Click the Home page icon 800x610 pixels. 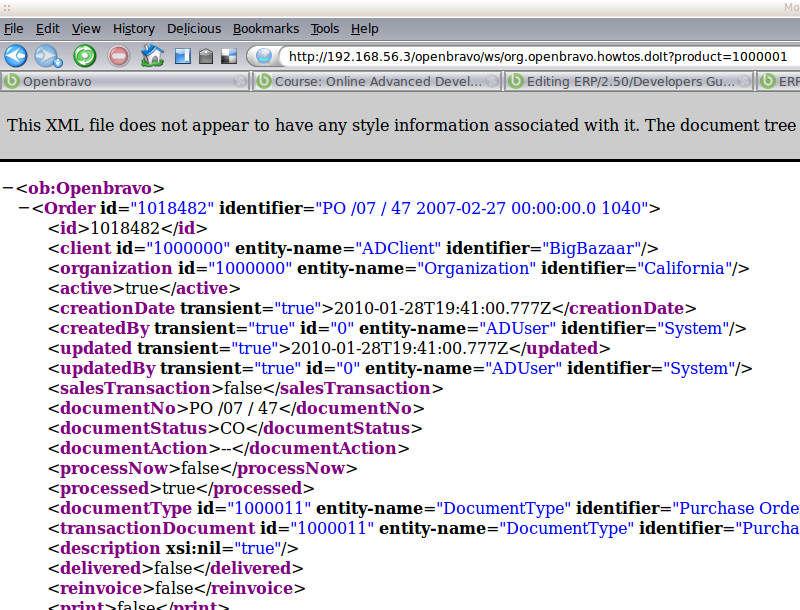click(x=151, y=57)
